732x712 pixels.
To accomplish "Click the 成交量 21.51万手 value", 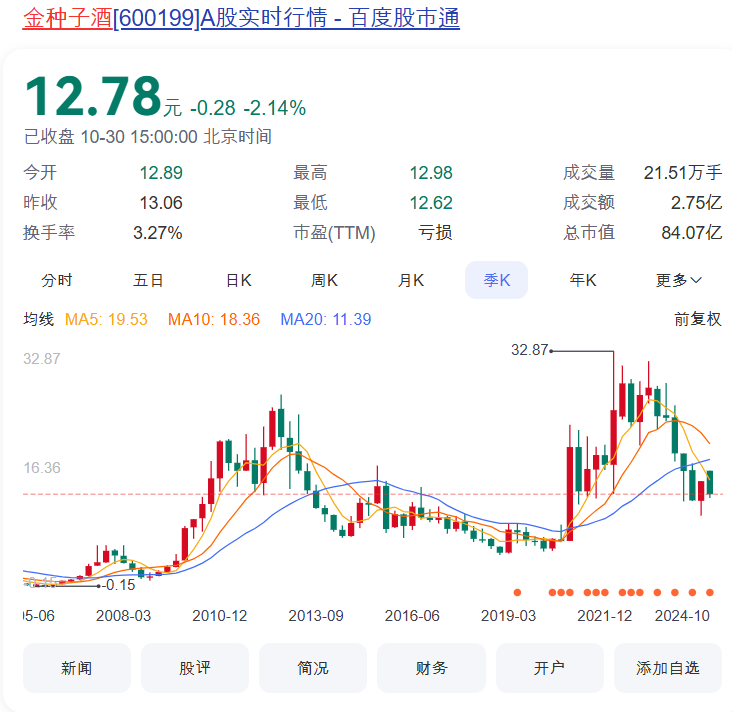I will 683,173.
